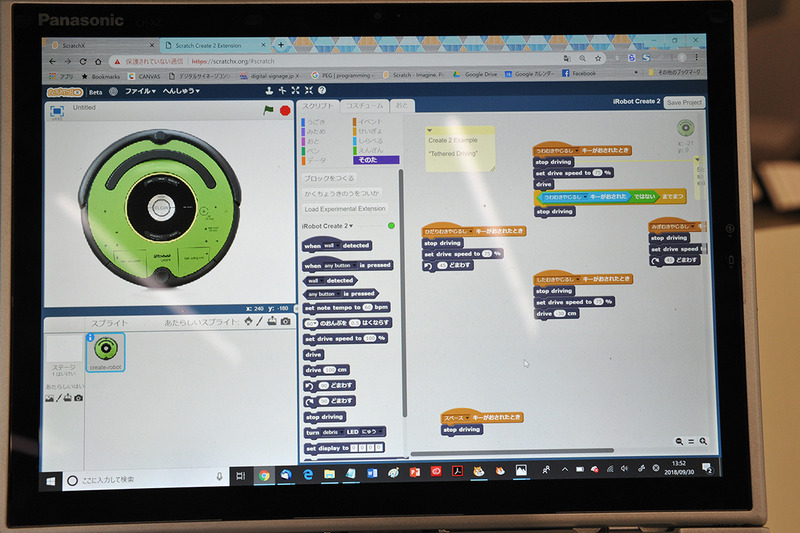Click the 'set drive speed to 100 %' palette block
This screenshot has width=800, height=533.
[x=345, y=339]
